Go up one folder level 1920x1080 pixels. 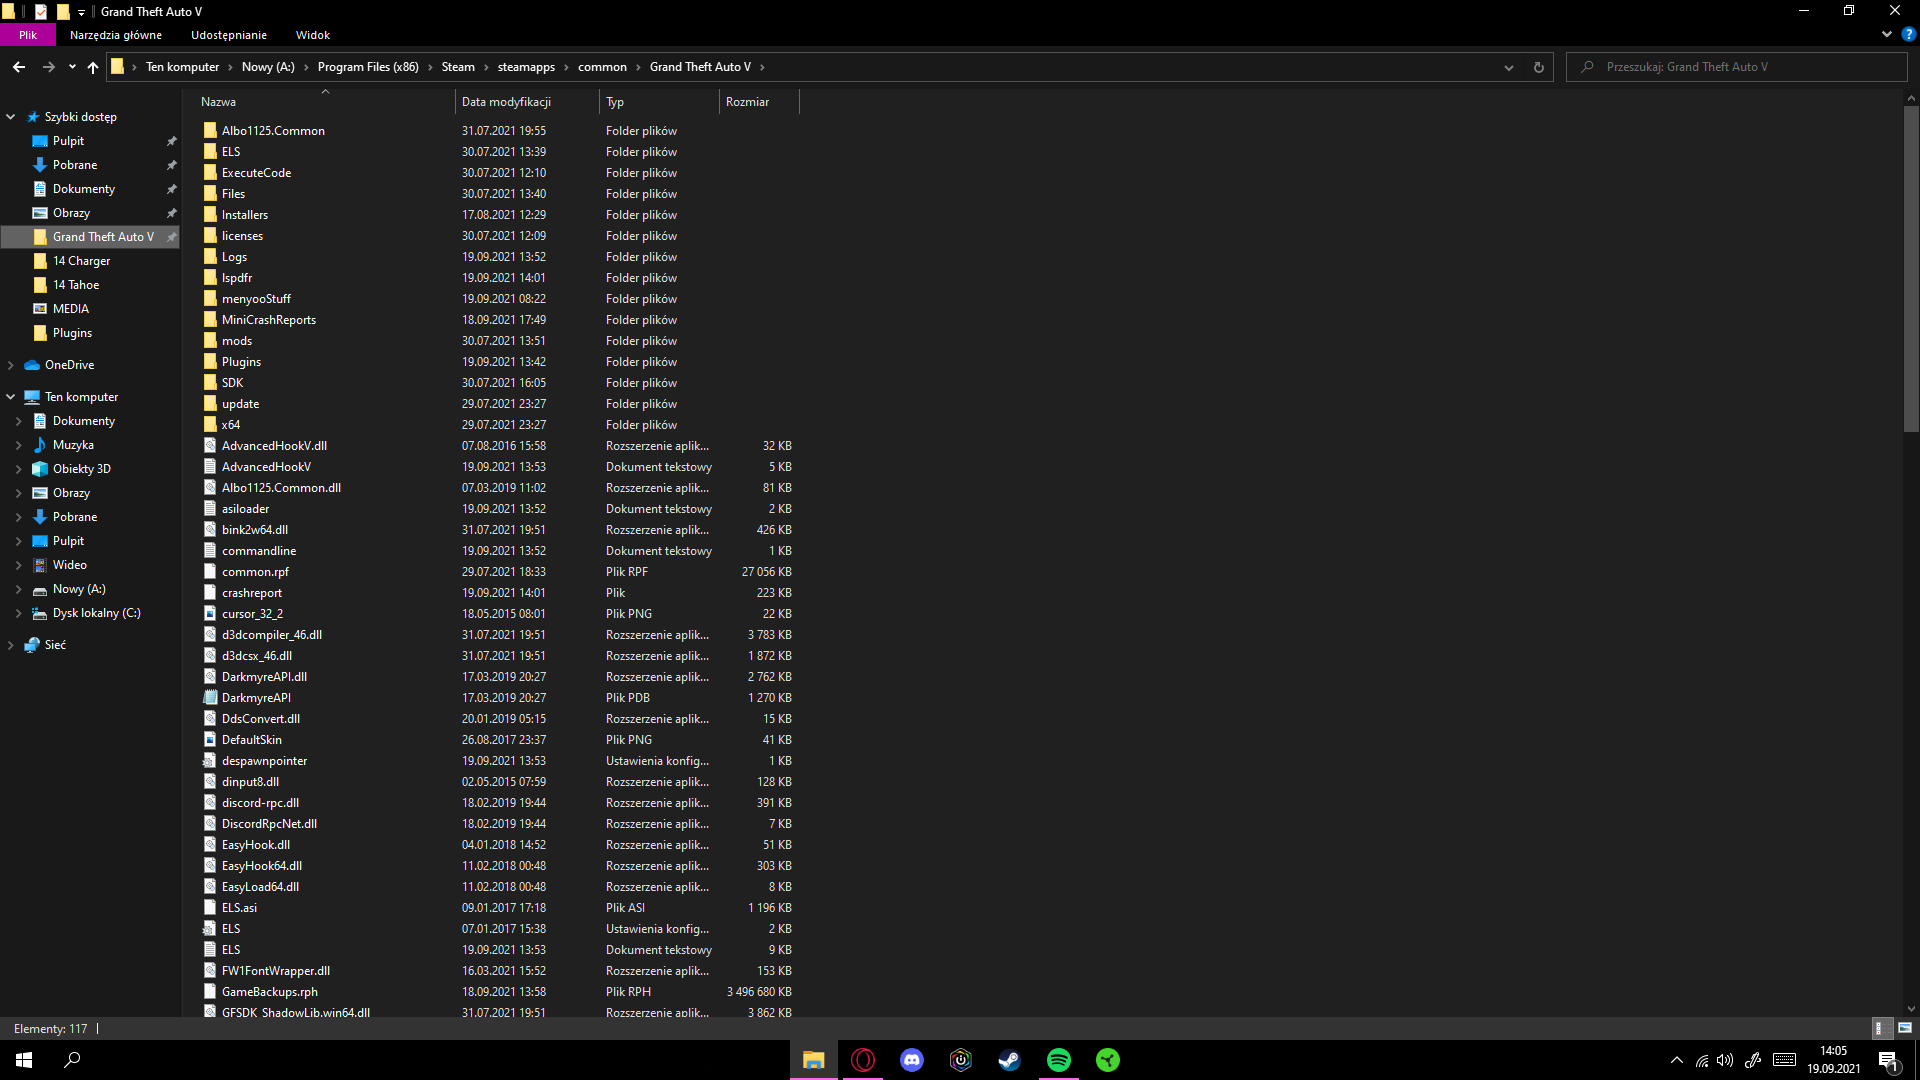(x=93, y=67)
